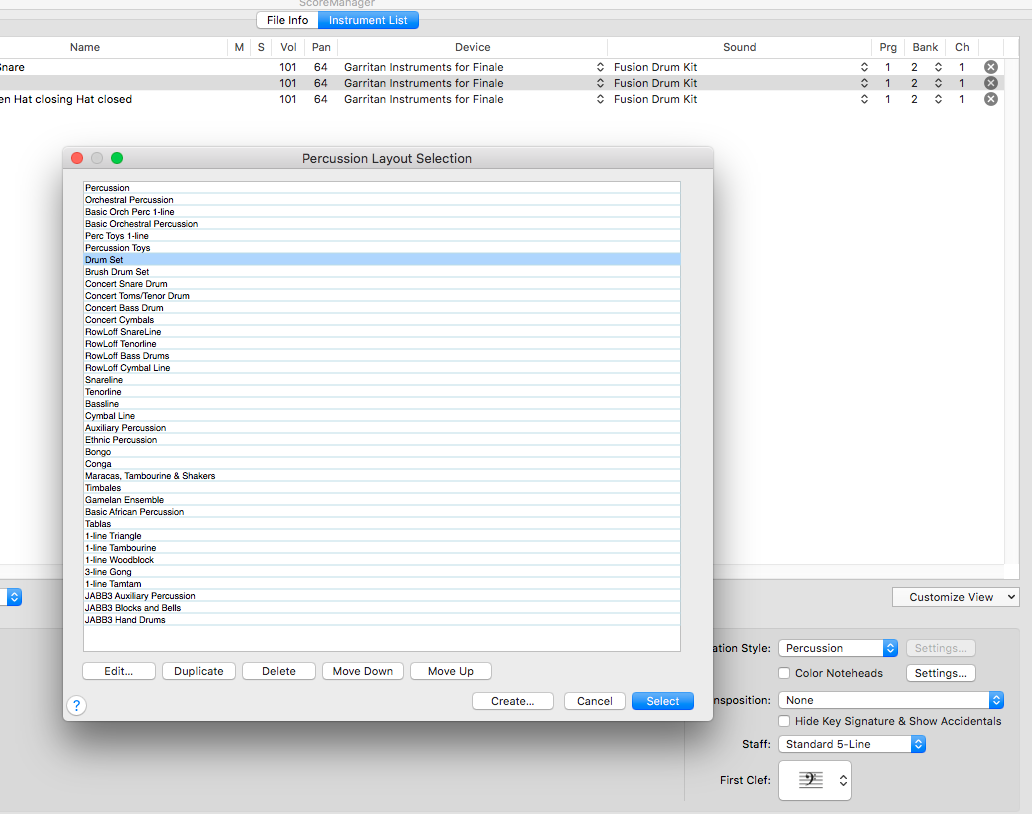Click the help question mark icon

[x=77, y=705]
